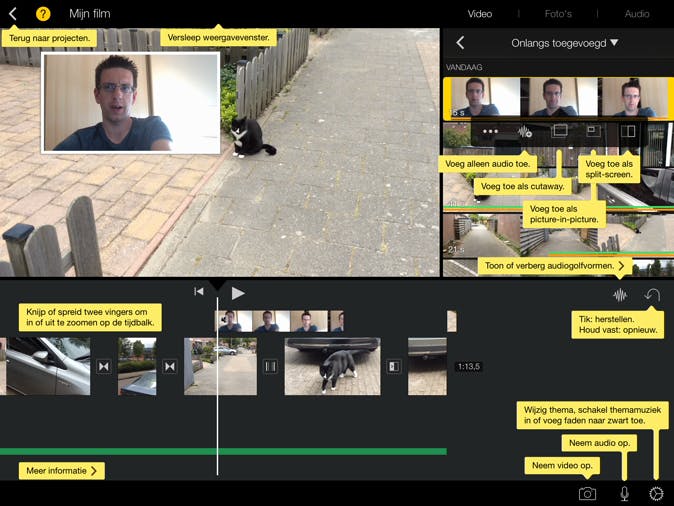Switch to the Audio tab

[637, 14]
